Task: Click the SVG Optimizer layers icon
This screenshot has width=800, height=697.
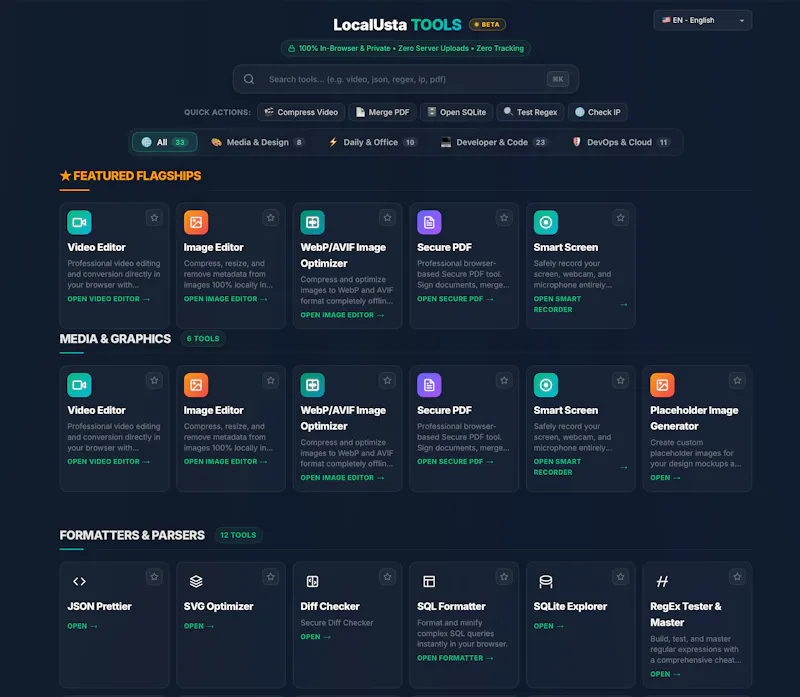Action: point(196,581)
